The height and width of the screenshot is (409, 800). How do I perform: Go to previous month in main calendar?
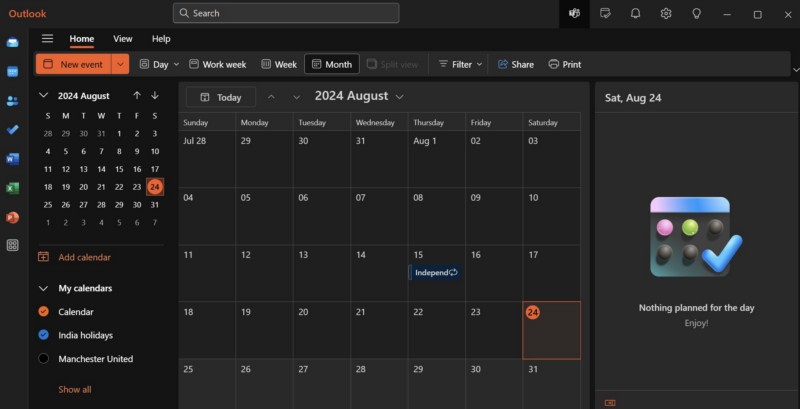click(271, 97)
